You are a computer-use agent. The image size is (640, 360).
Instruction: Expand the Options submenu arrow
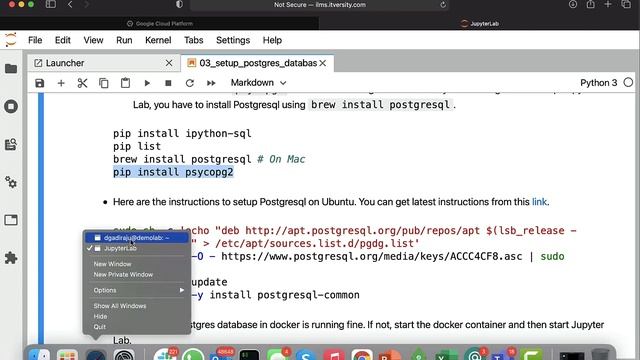point(182,290)
